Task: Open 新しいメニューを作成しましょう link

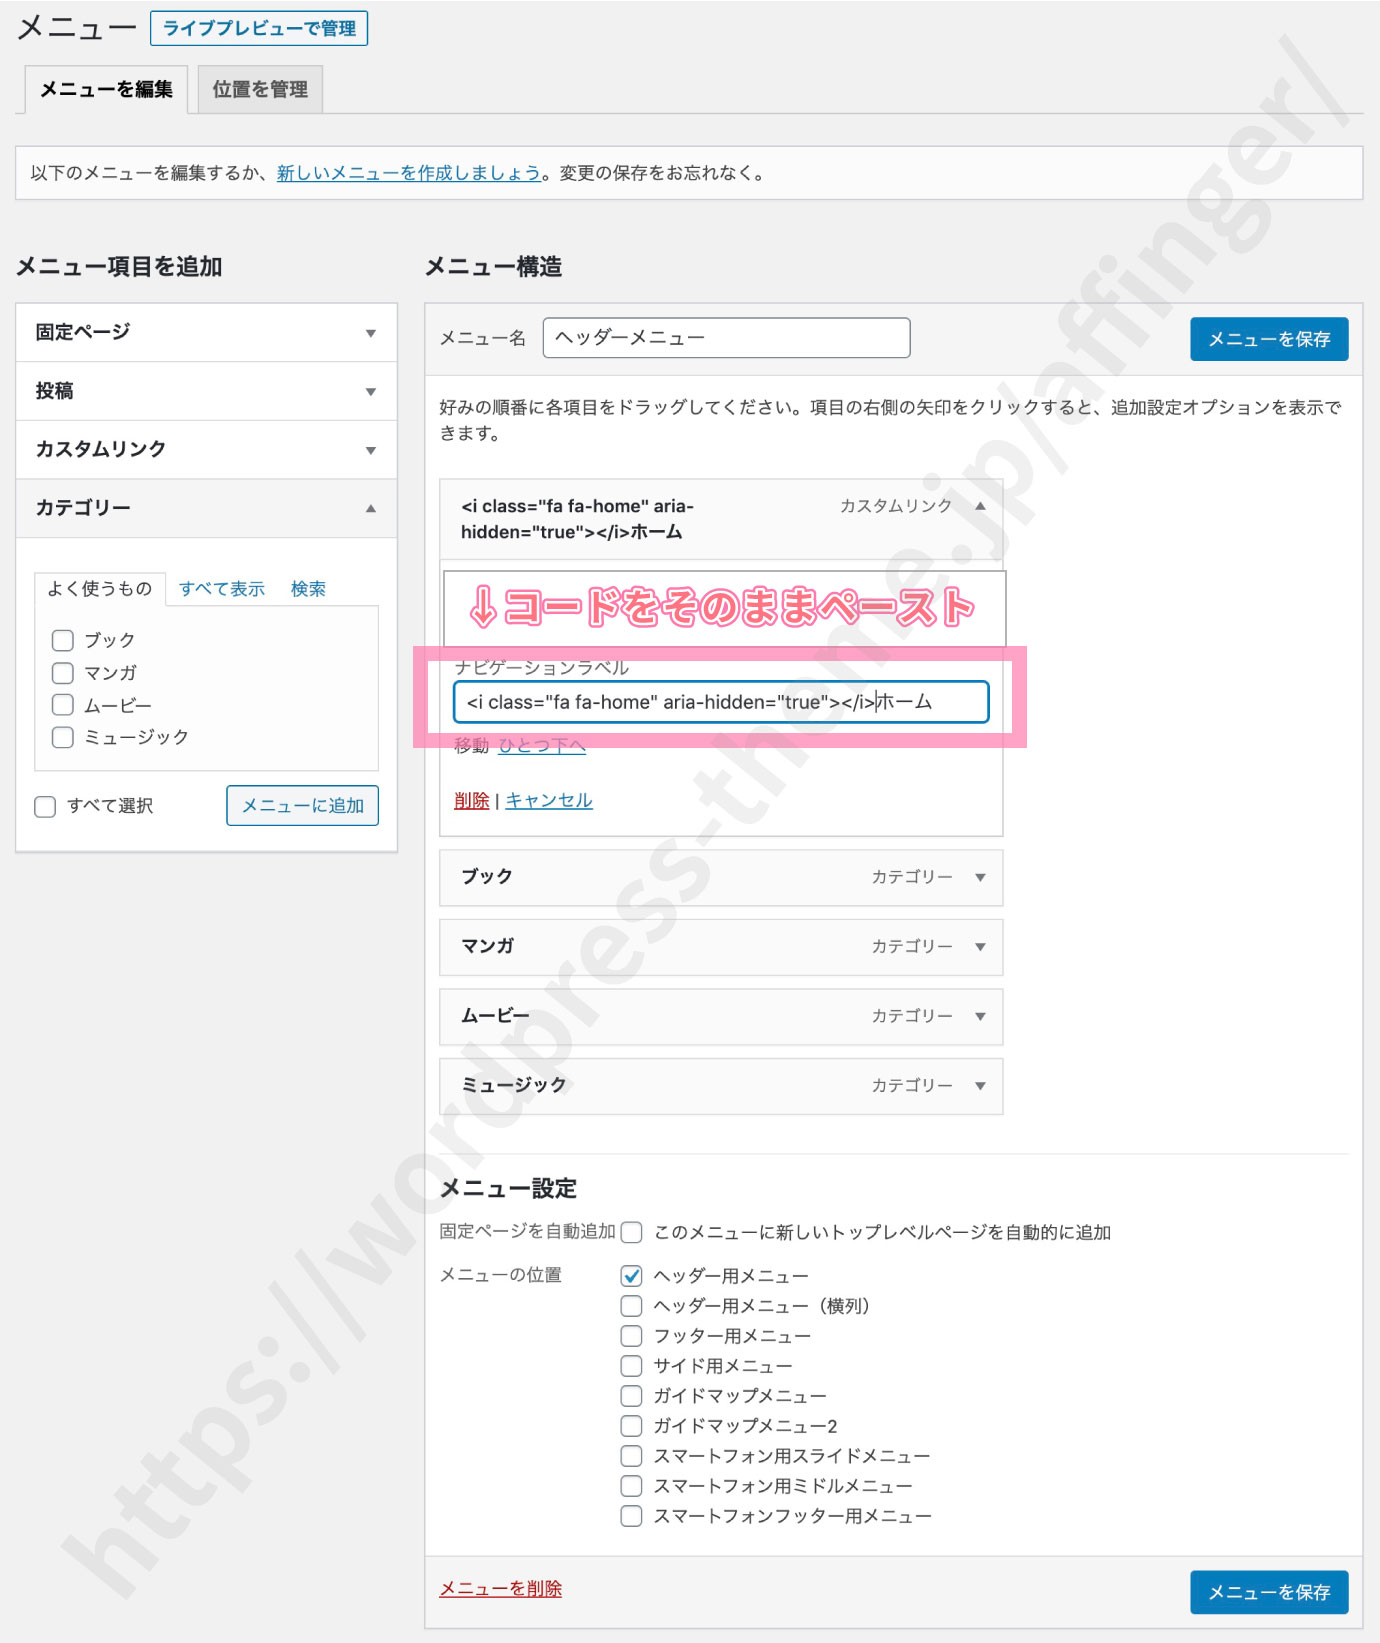Action: click(409, 173)
